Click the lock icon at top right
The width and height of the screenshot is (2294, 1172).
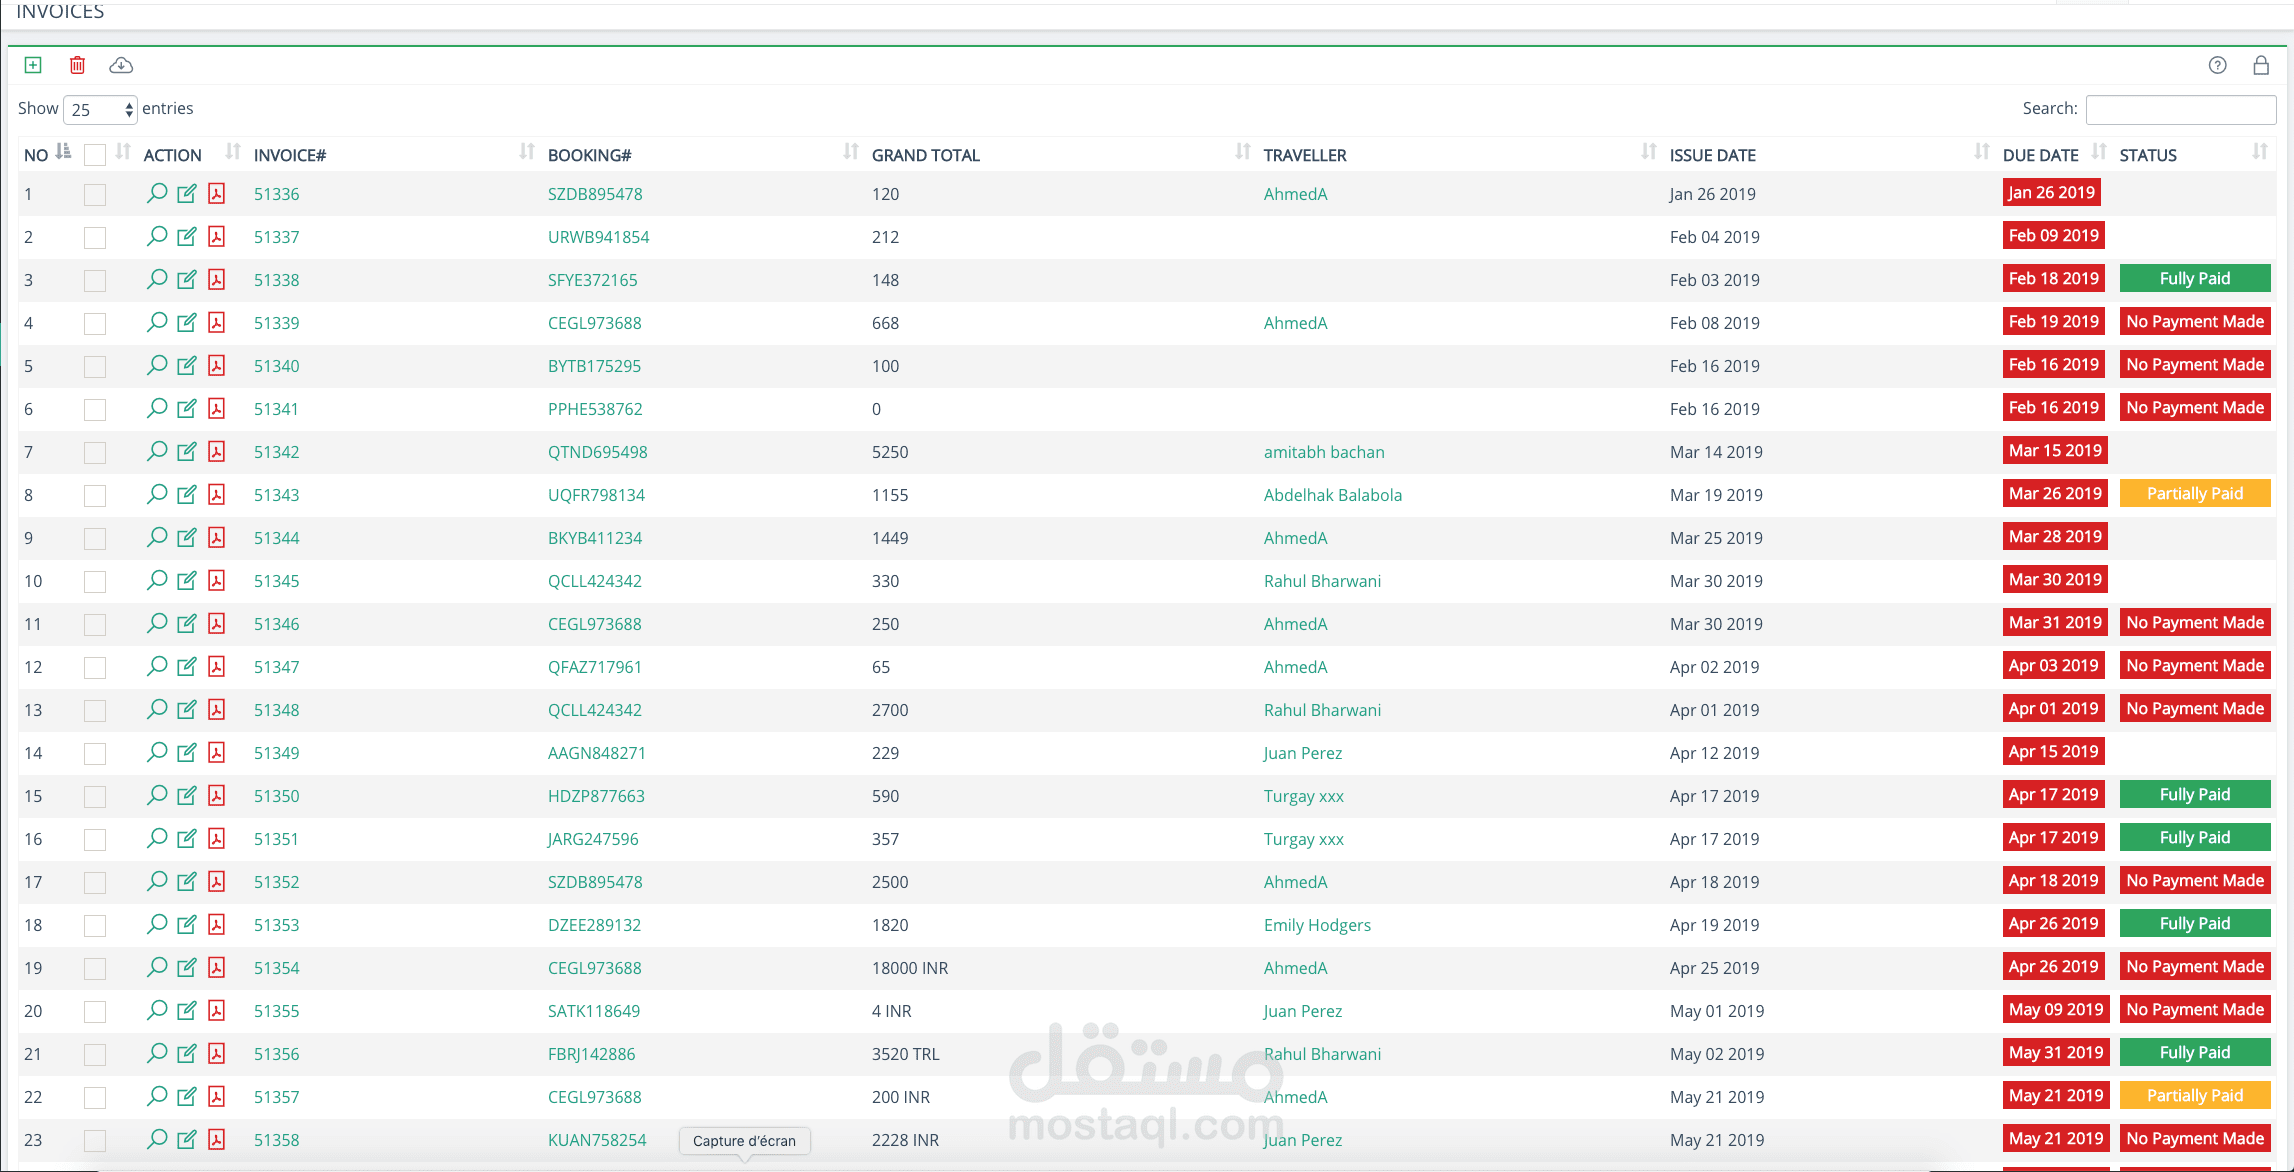point(2260,65)
